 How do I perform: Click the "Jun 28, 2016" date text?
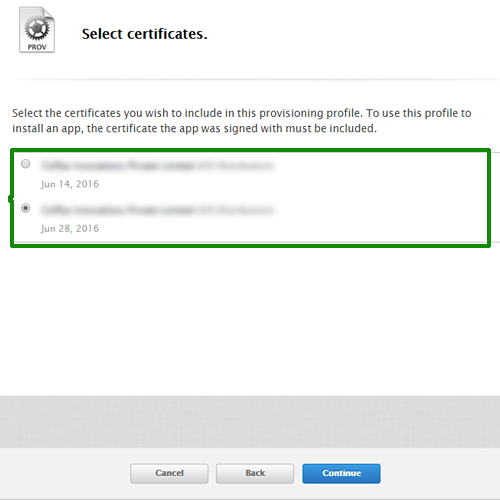point(70,228)
